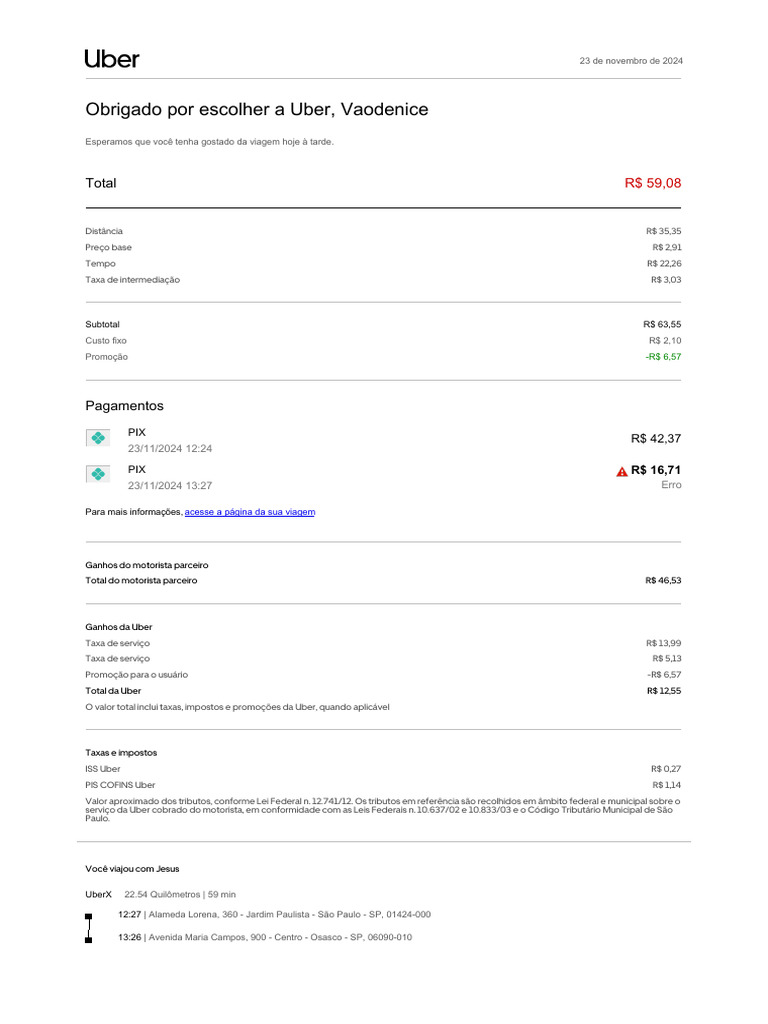
Task: Click the "Subtotal" row label
Action: click(x=102, y=325)
